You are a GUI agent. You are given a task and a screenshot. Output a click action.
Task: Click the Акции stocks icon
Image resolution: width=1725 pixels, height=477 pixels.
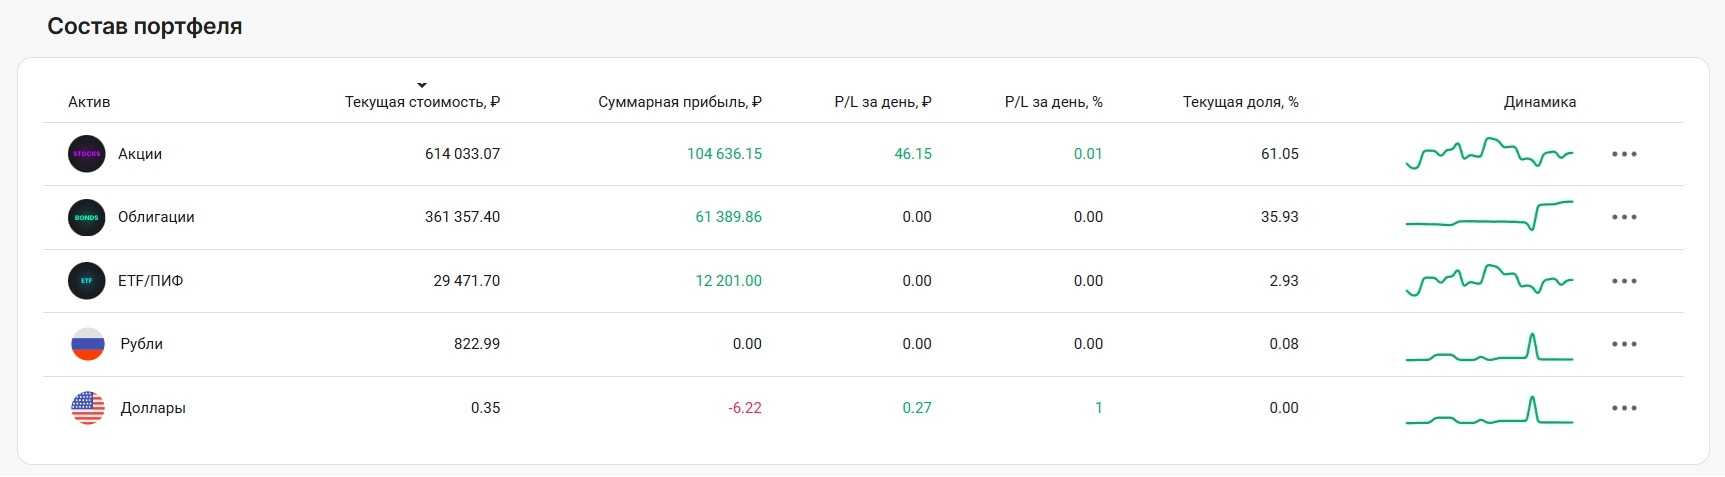click(x=87, y=154)
